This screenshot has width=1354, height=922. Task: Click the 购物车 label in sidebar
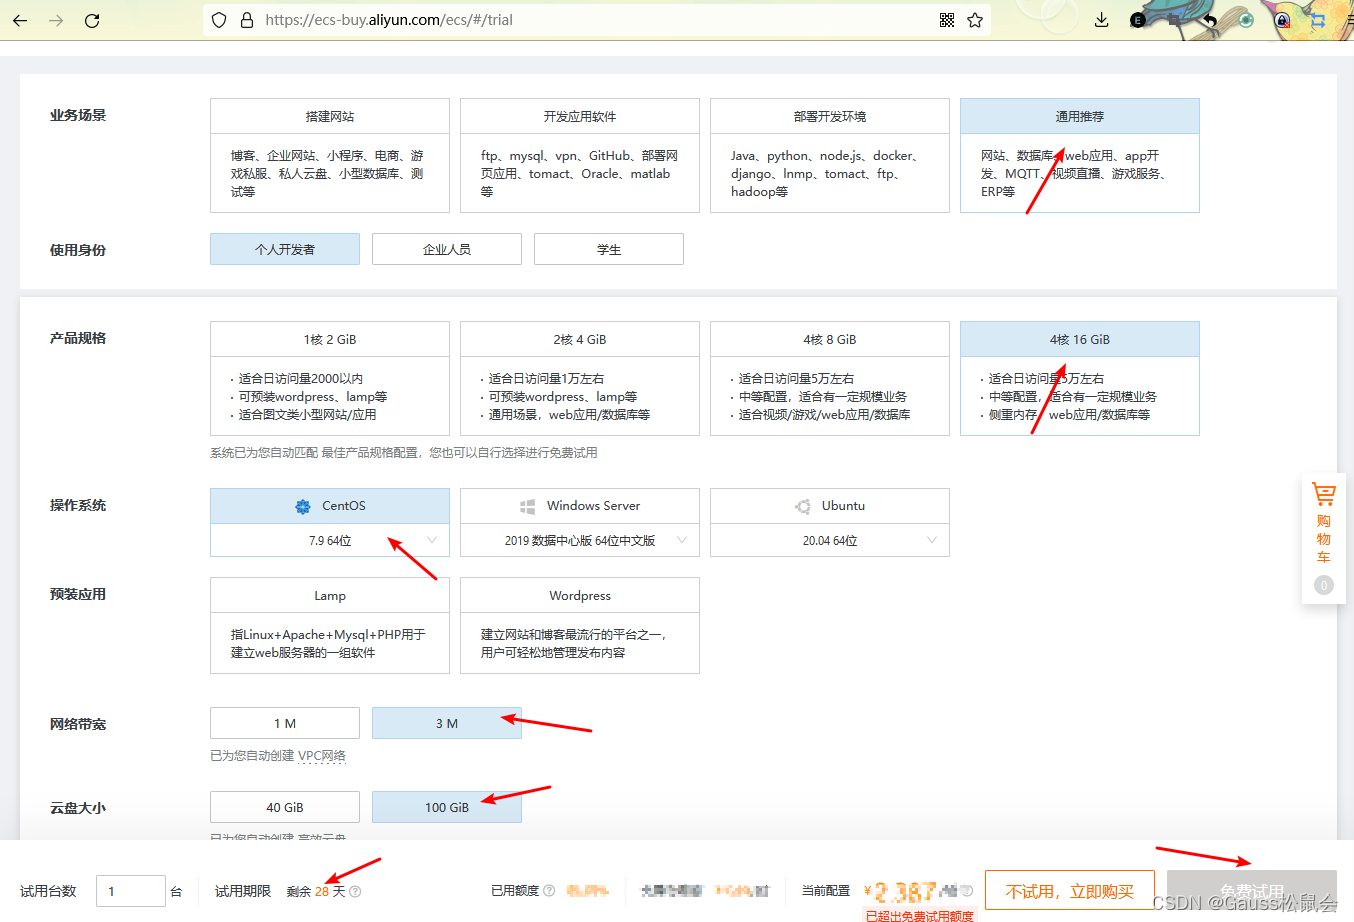pos(1324,539)
